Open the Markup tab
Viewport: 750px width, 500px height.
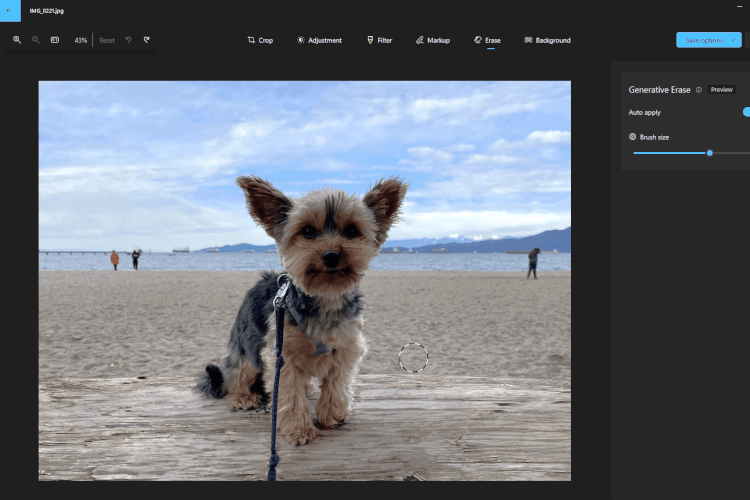click(x=433, y=41)
